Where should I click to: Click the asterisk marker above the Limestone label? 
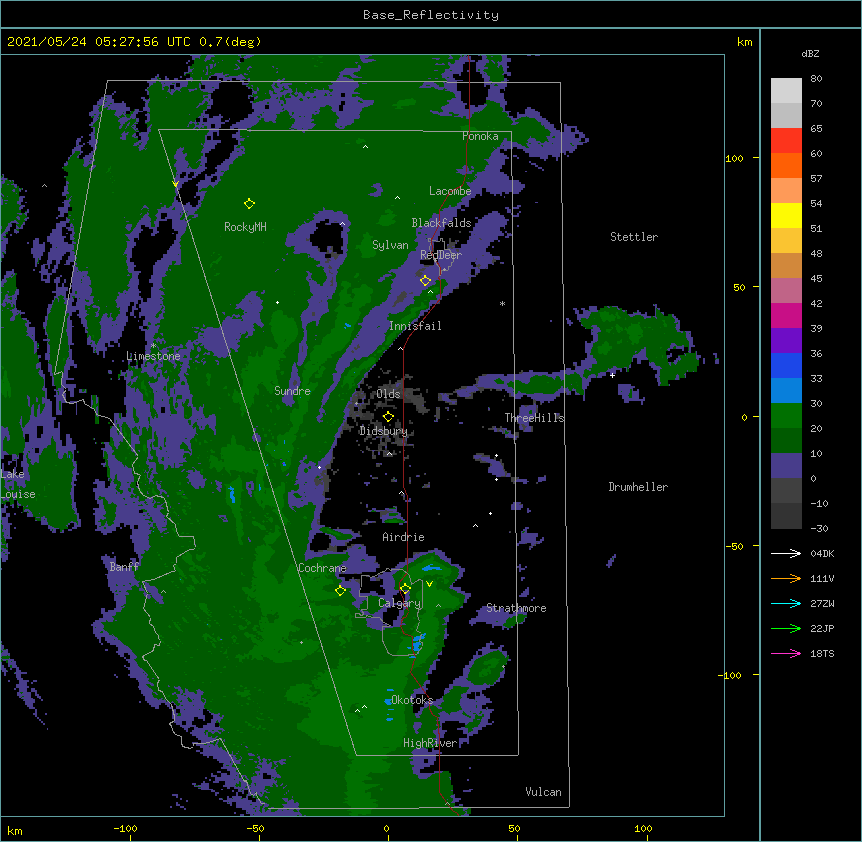click(x=153, y=346)
